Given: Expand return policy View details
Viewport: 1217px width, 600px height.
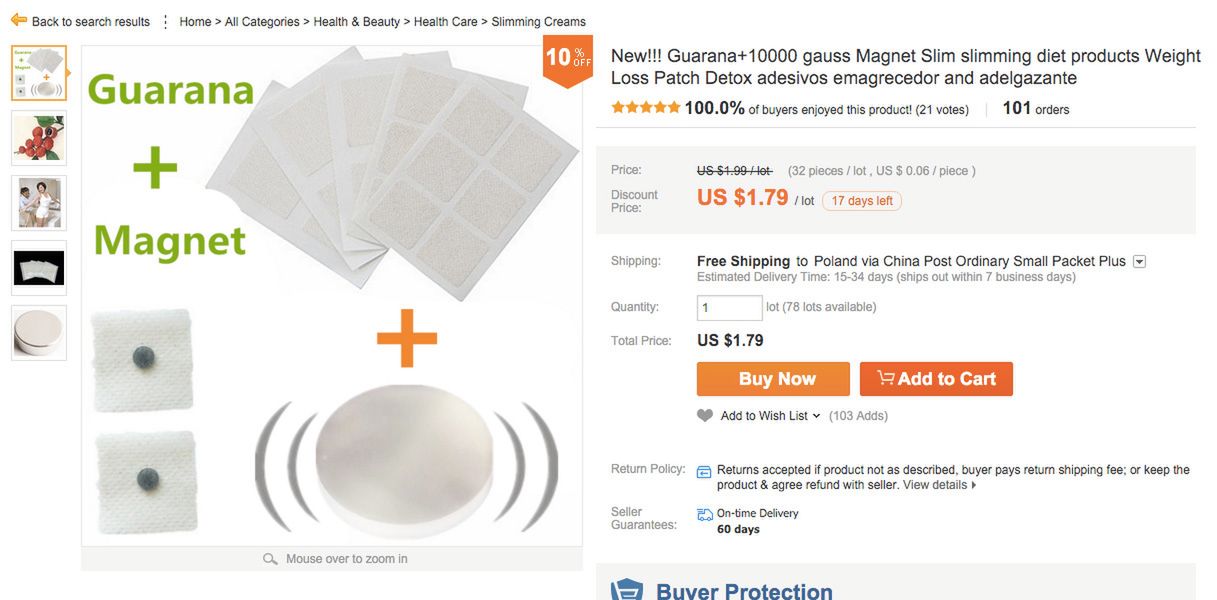Looking at the screenshot, I should coord(939,485).
